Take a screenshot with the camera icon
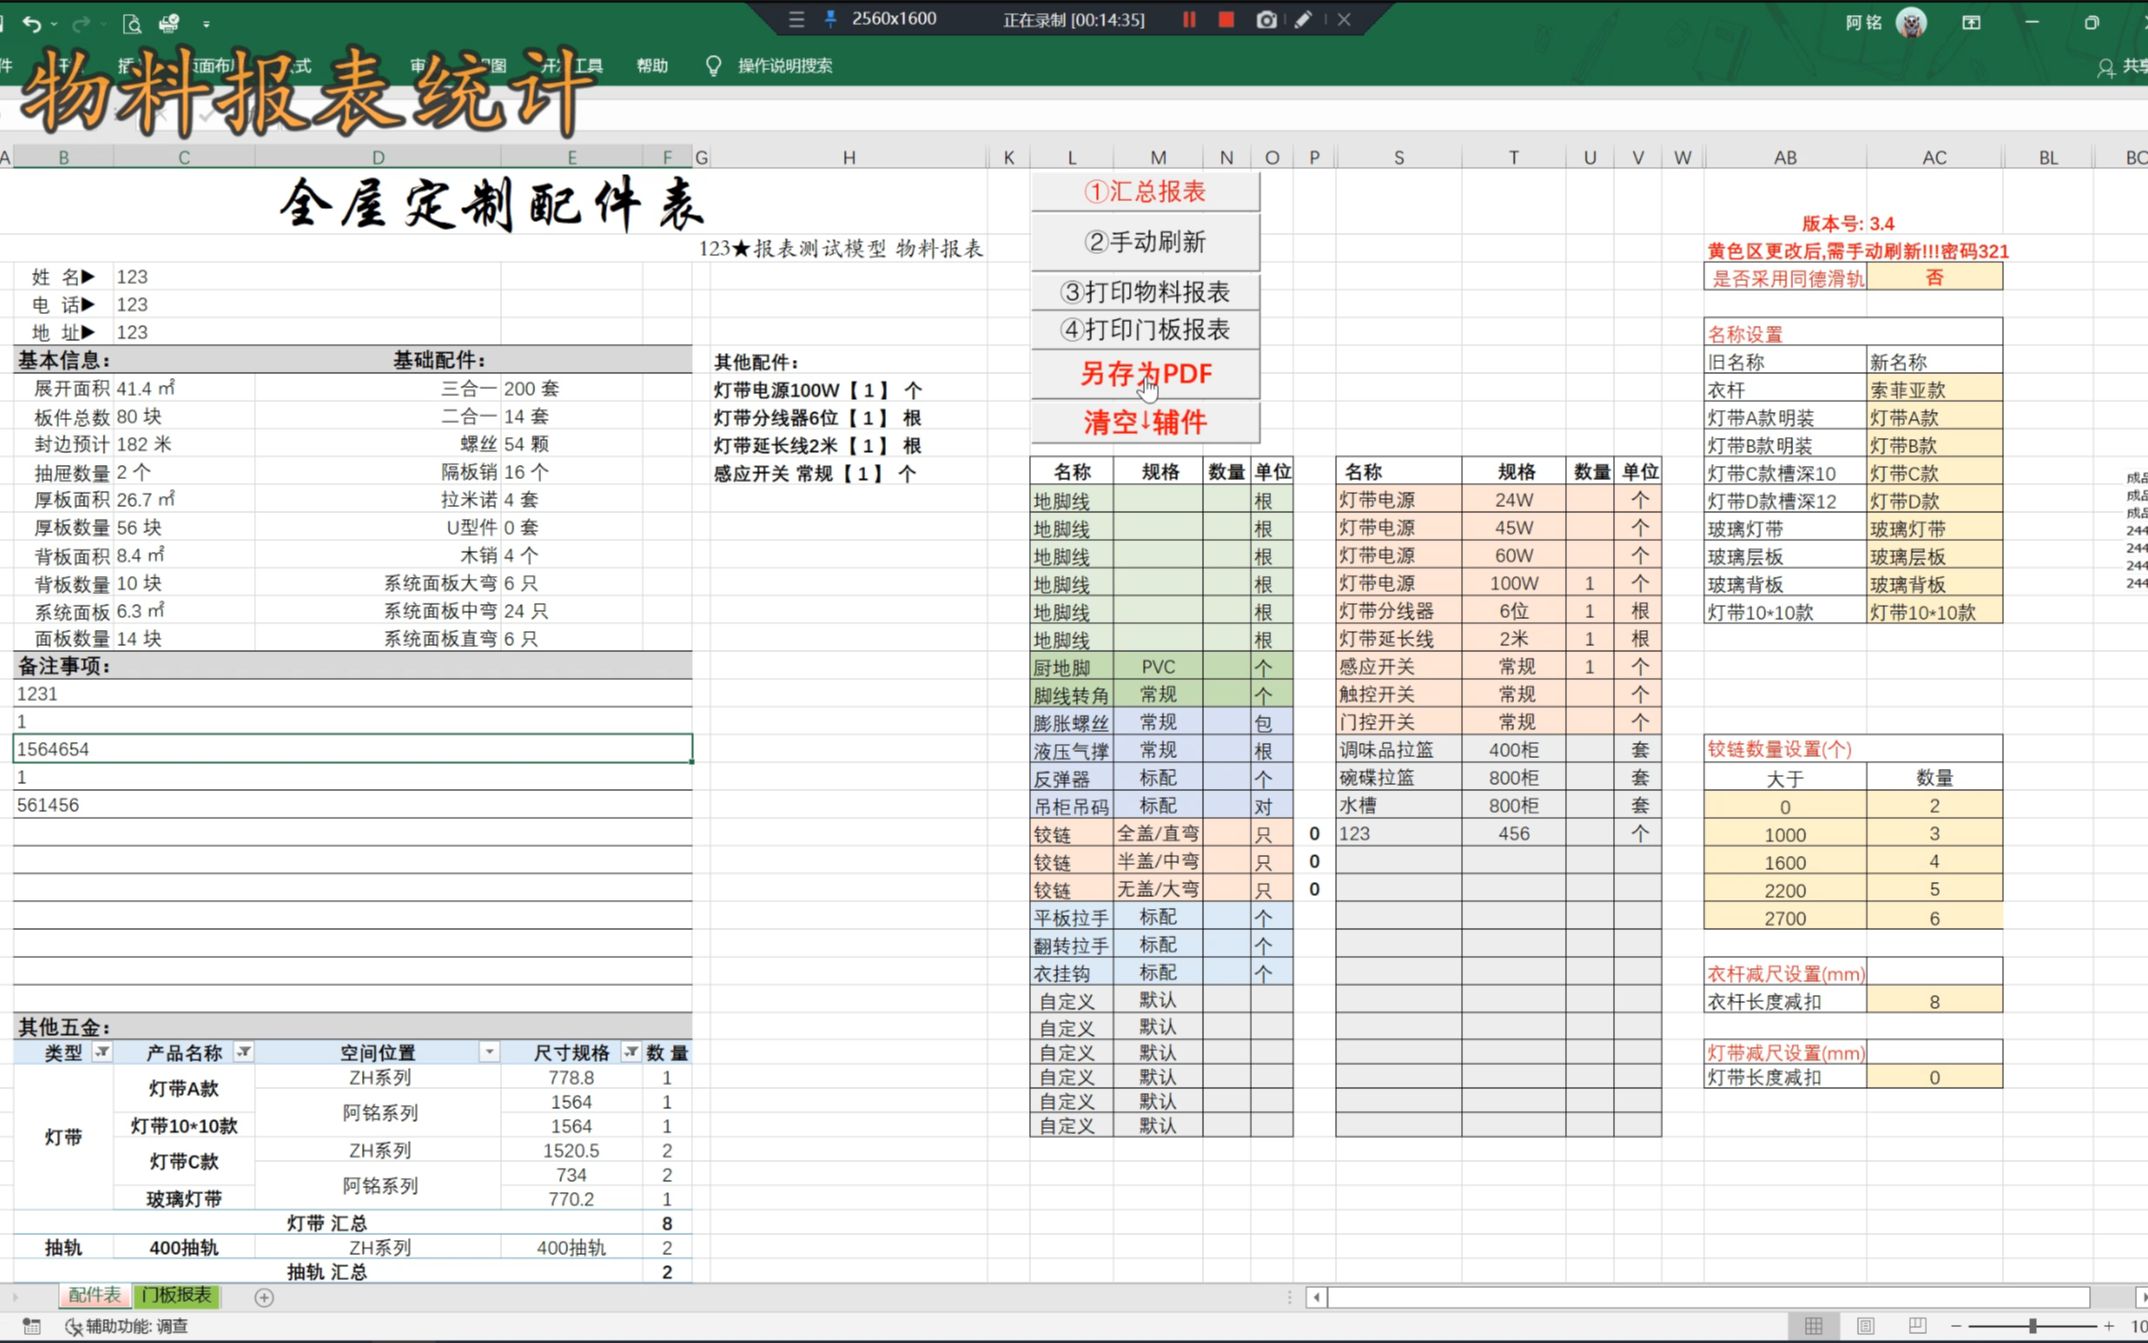The width and height of the screenshot is (2148, 1343). [1266, 19]
